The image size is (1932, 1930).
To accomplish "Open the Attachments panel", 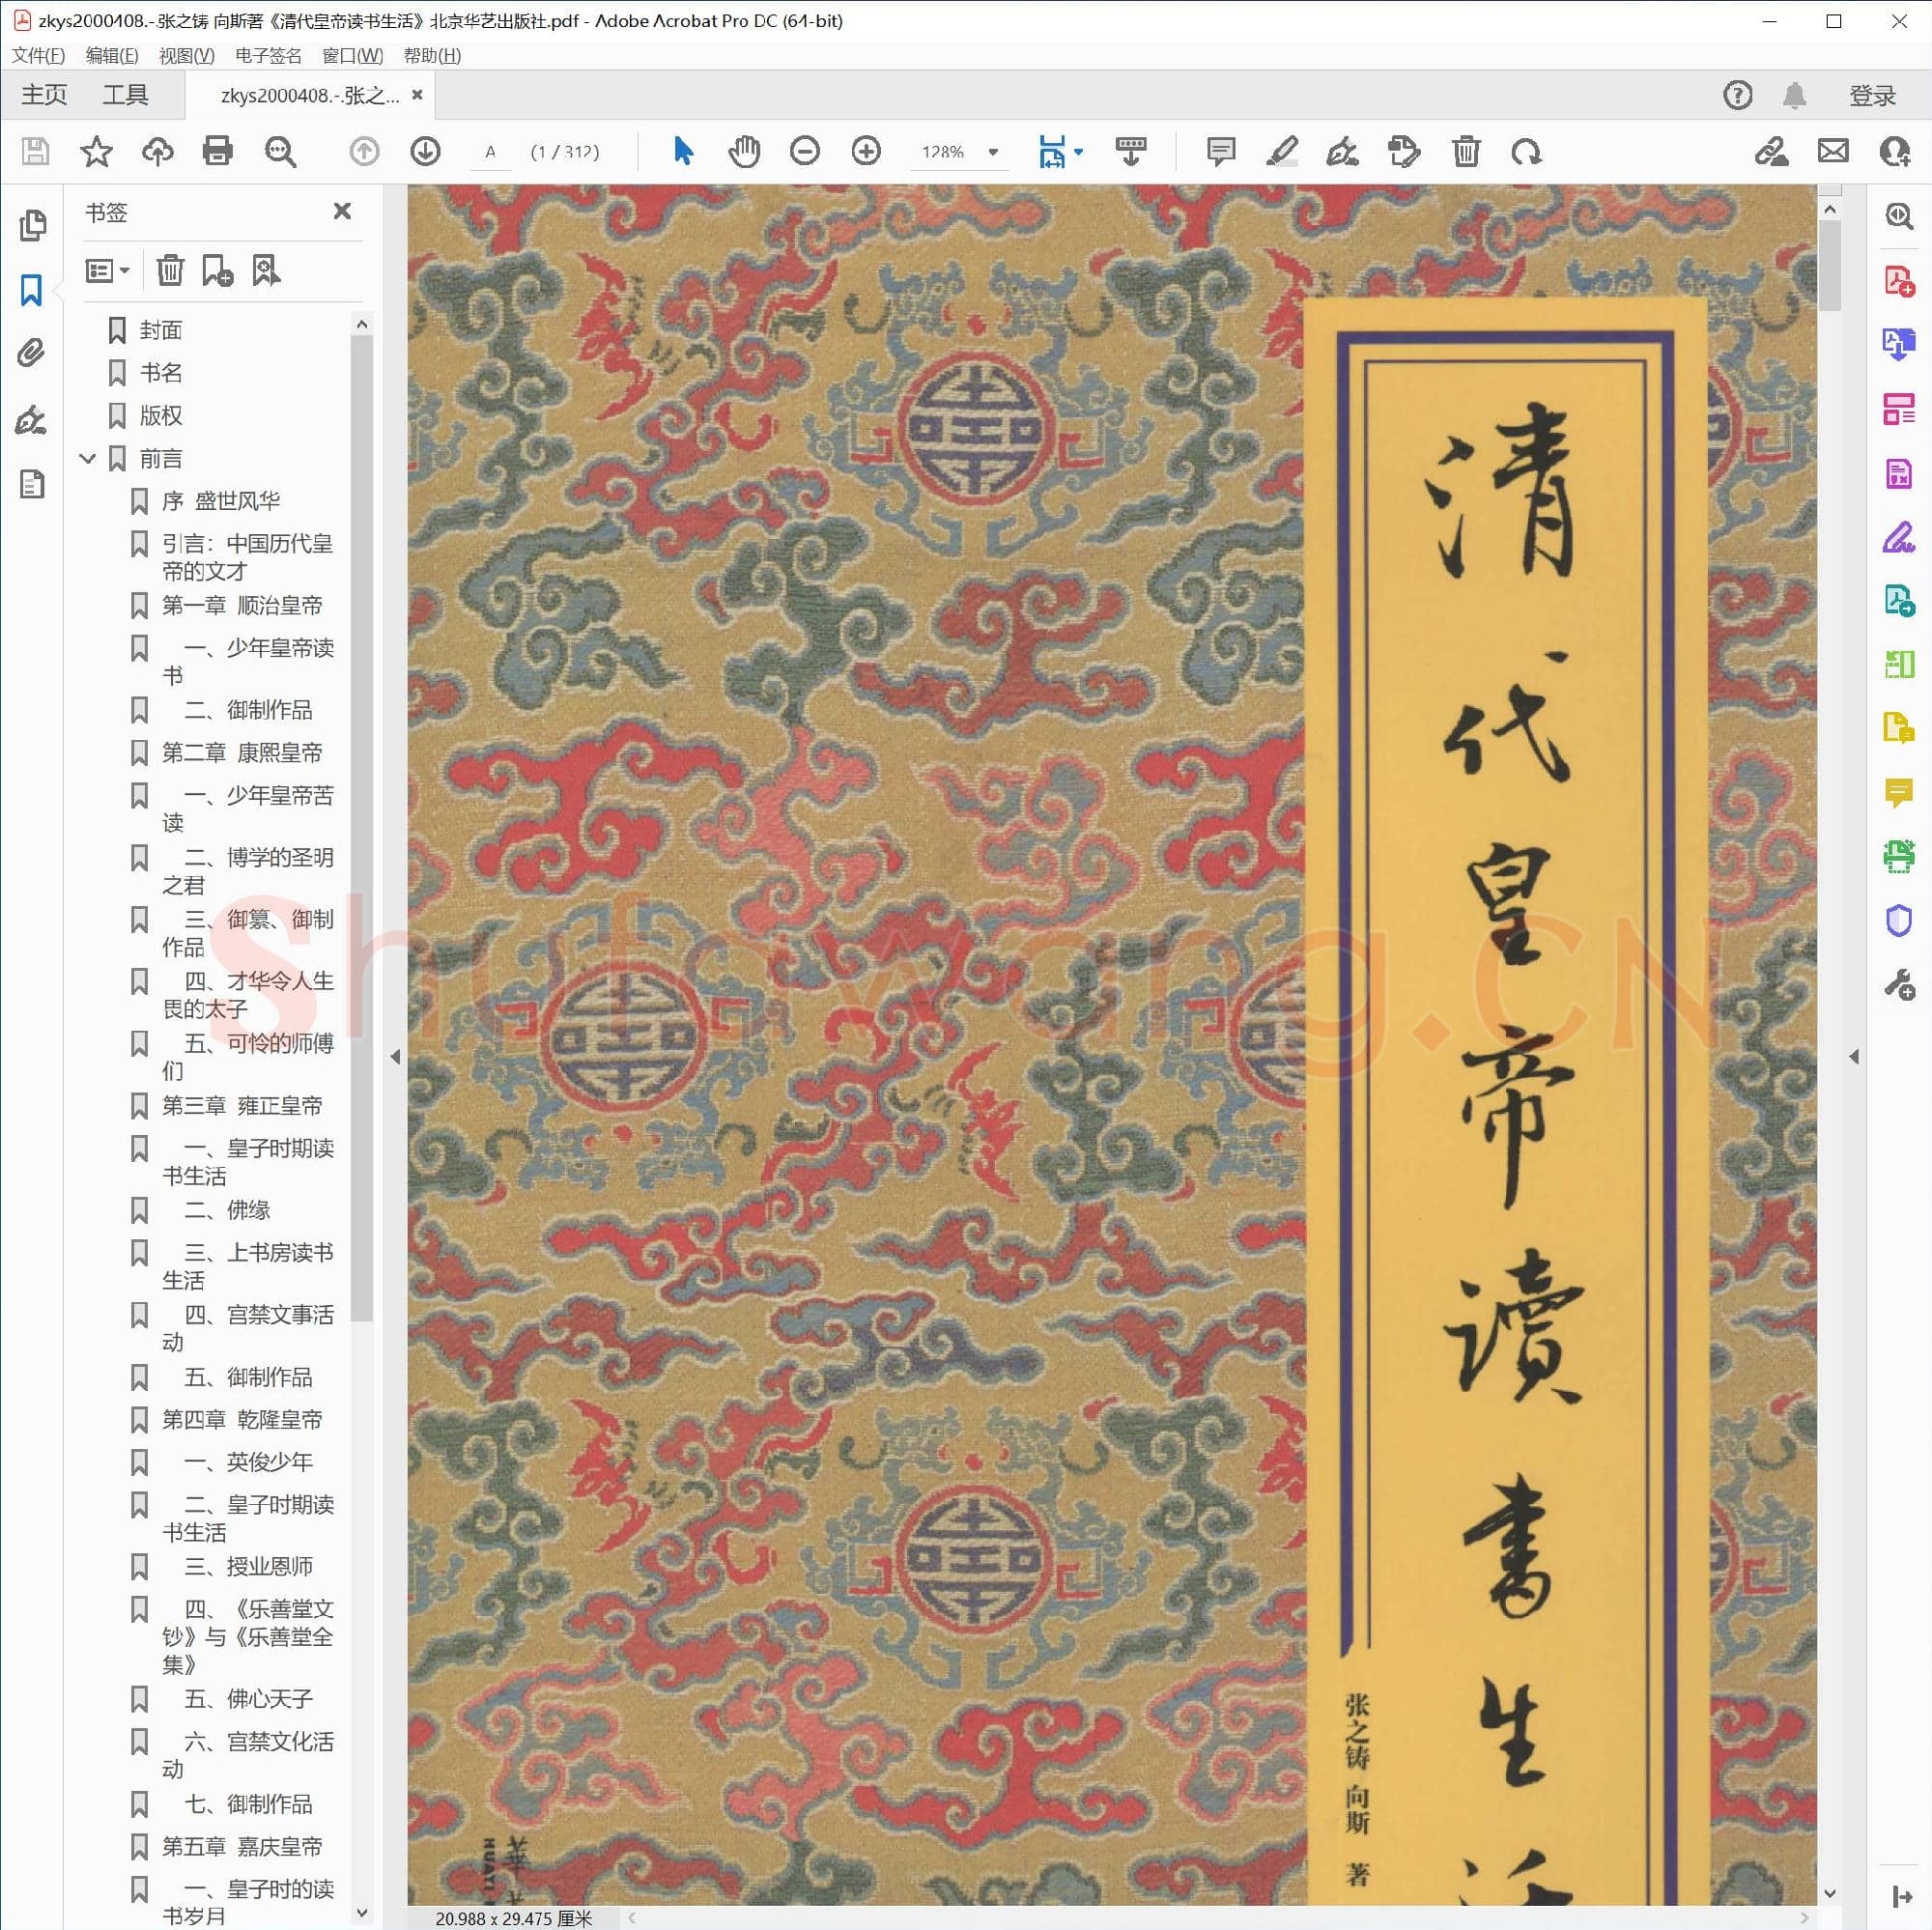I will (x=33, y=352).
